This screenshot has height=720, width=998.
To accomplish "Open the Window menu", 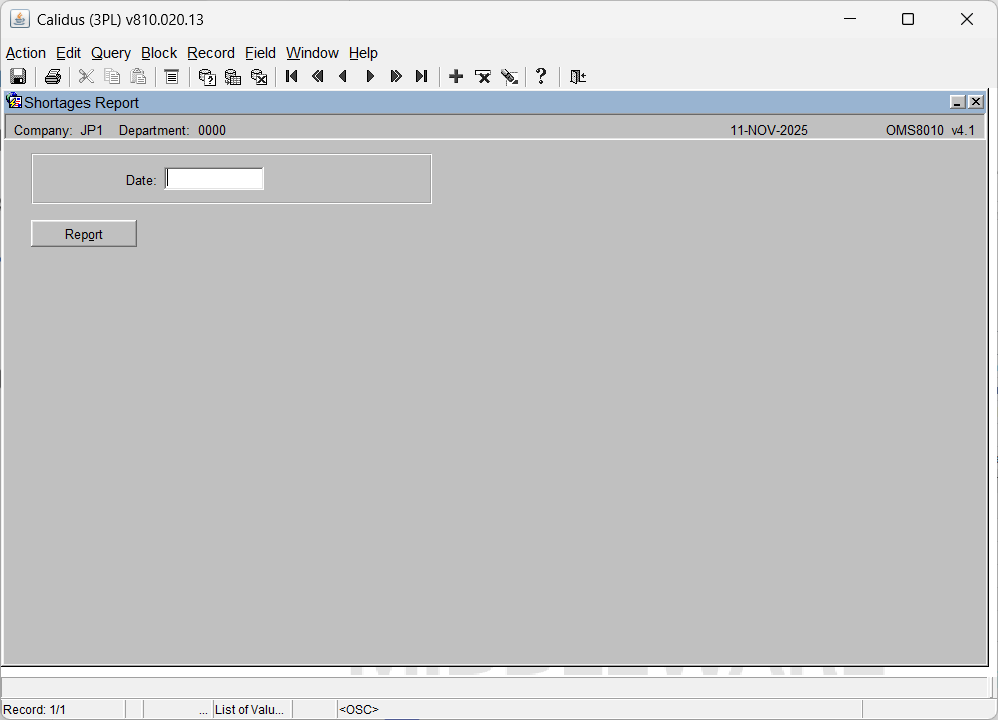I will [312, 53].
